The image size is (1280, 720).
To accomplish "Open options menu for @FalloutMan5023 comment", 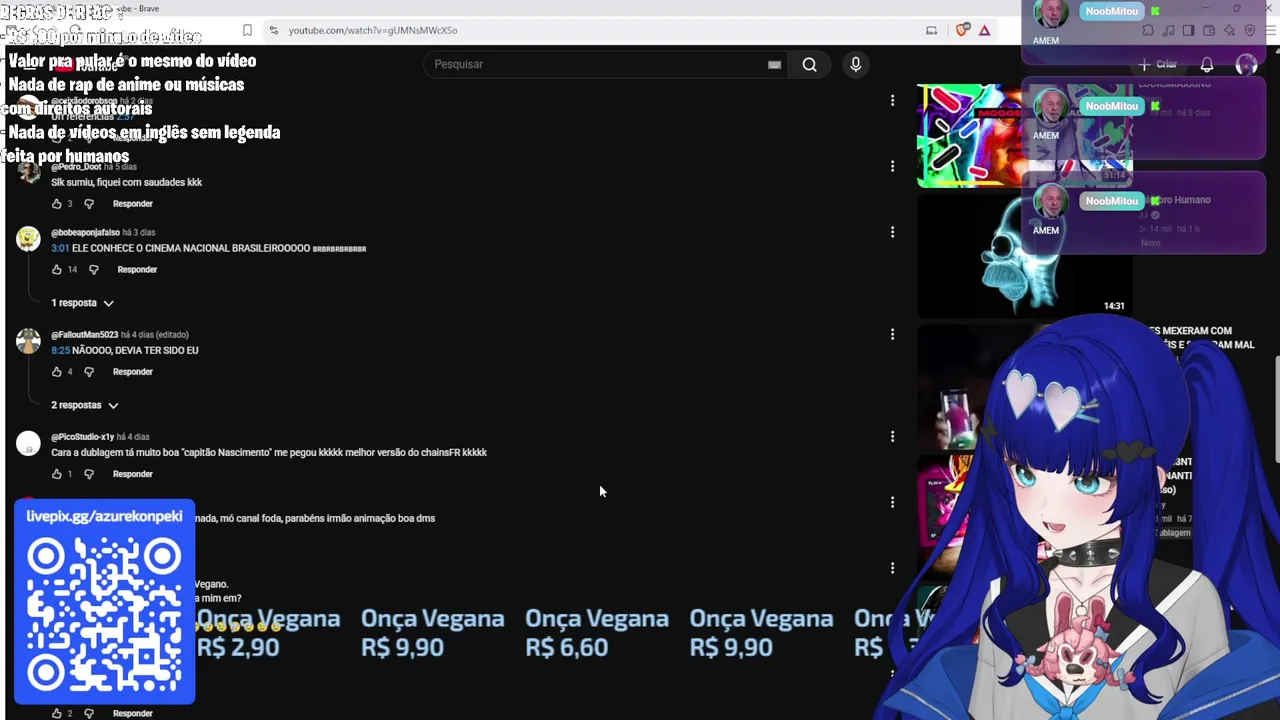I will click(892, 334).
